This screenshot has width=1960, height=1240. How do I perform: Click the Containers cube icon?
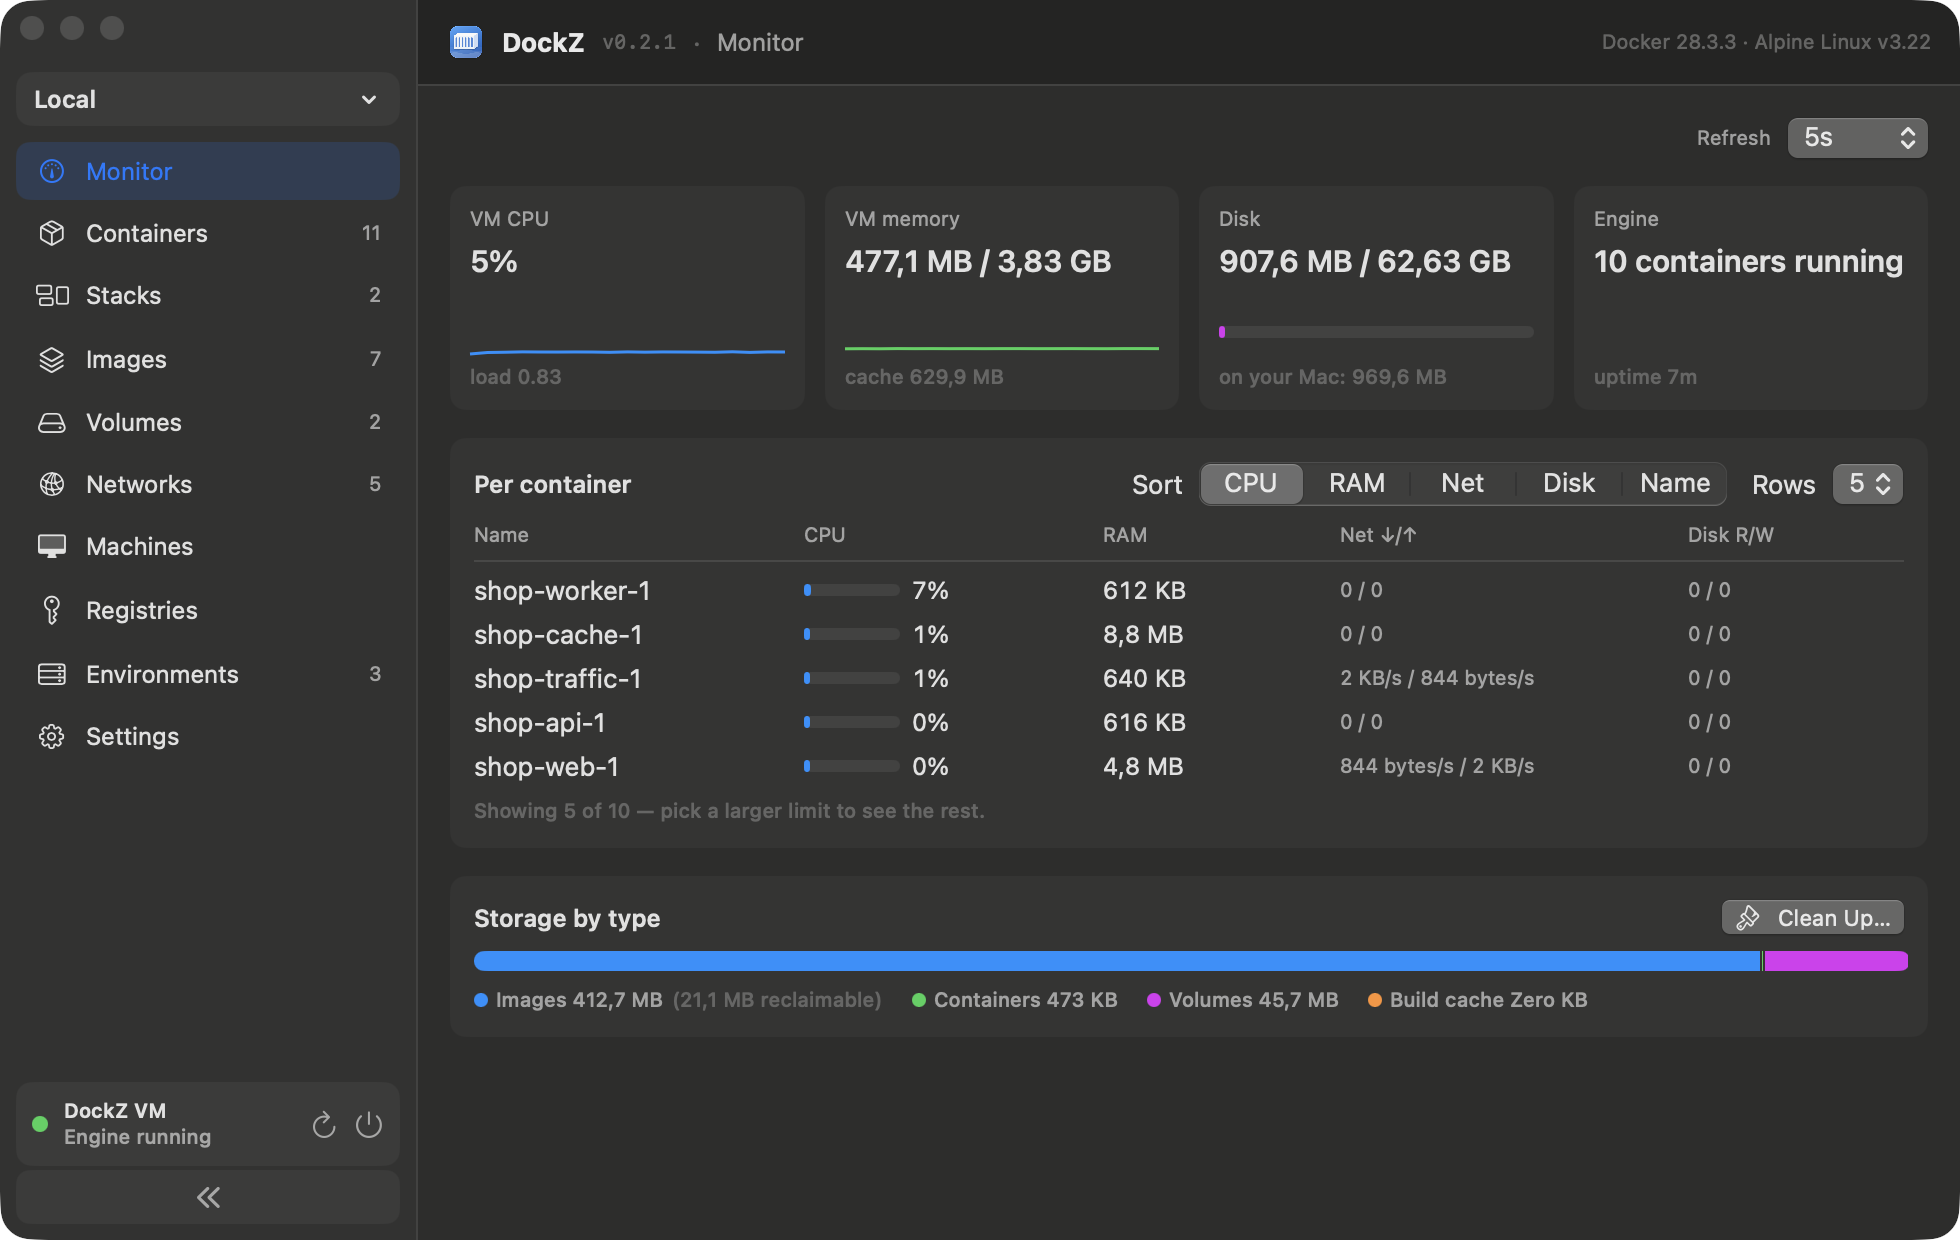[x=52, y=233]
